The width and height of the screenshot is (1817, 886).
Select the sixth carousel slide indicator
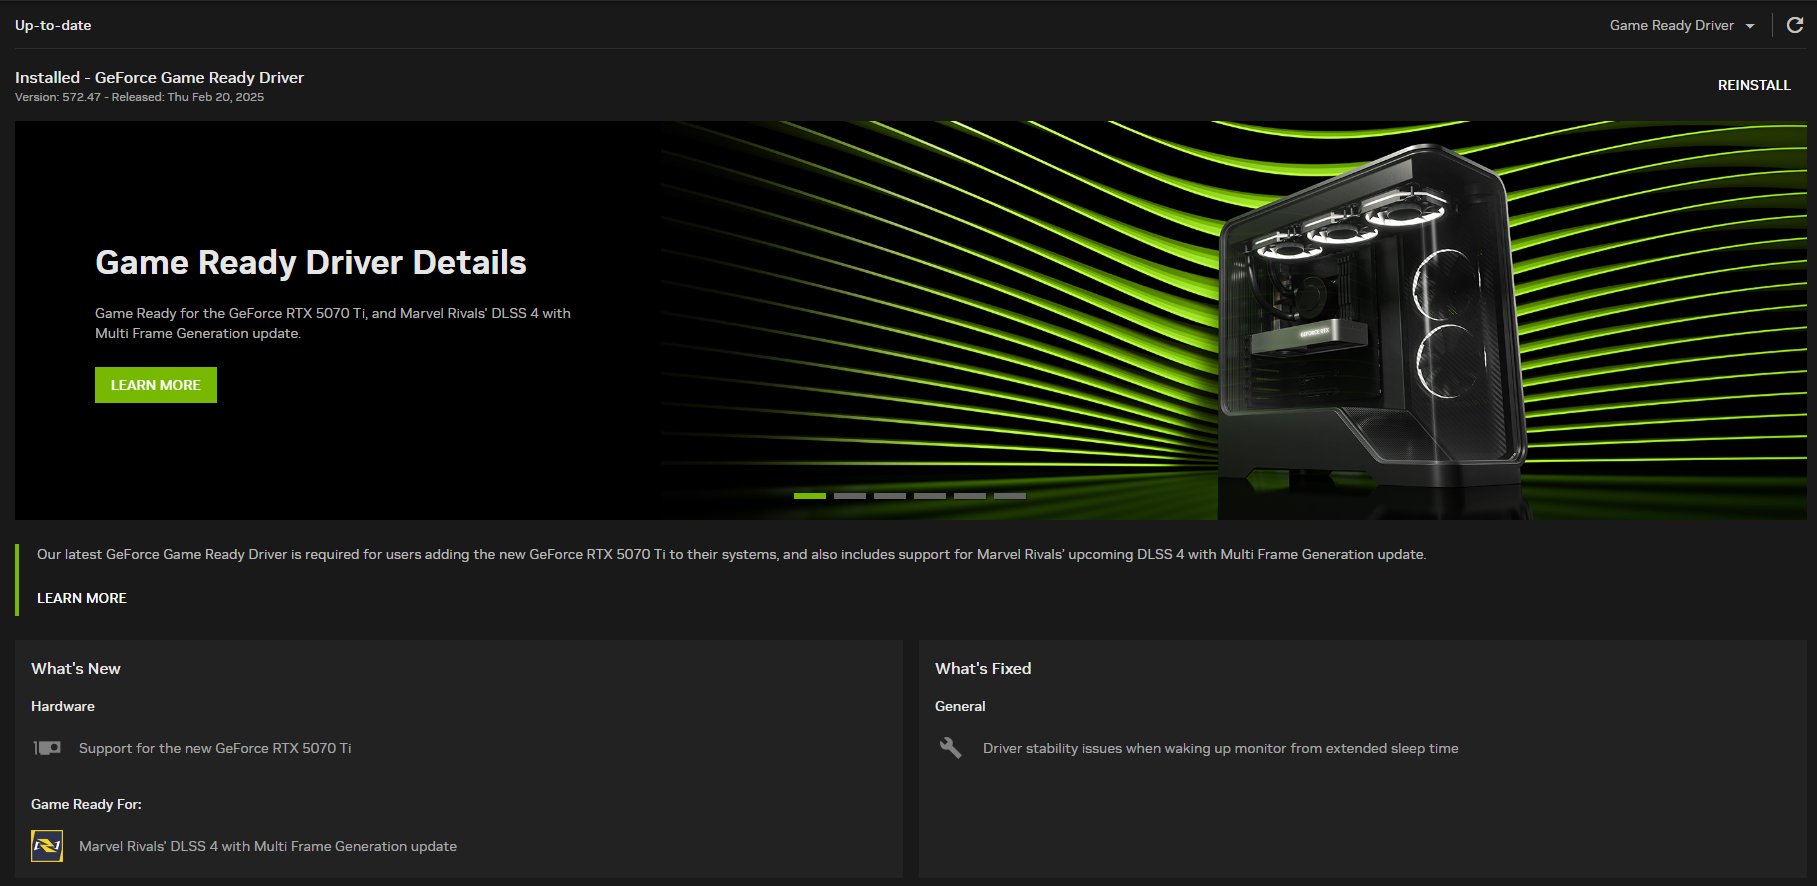[x=1010, y=496]
